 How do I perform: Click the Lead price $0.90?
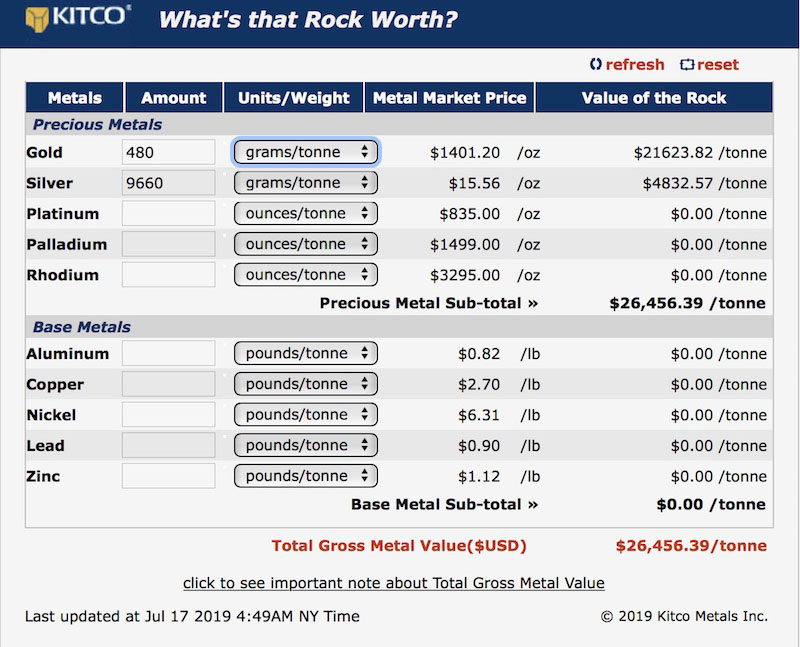click(x=479, y=445)
